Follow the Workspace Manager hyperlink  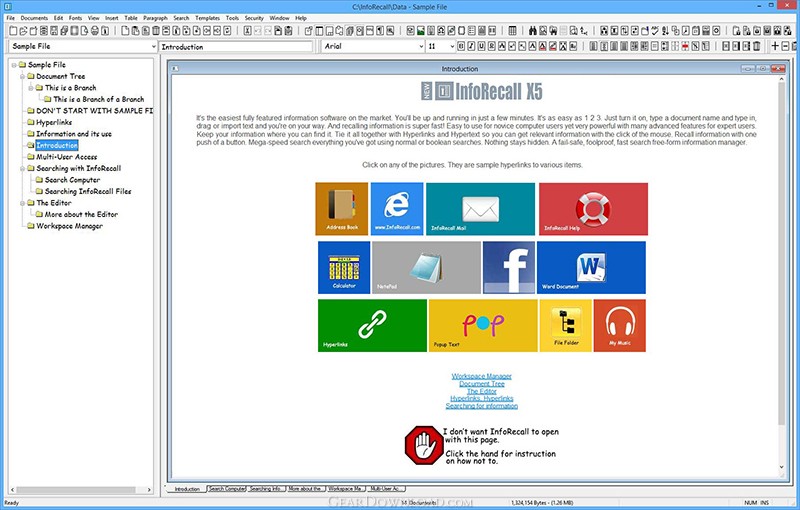tap(482, 376)
